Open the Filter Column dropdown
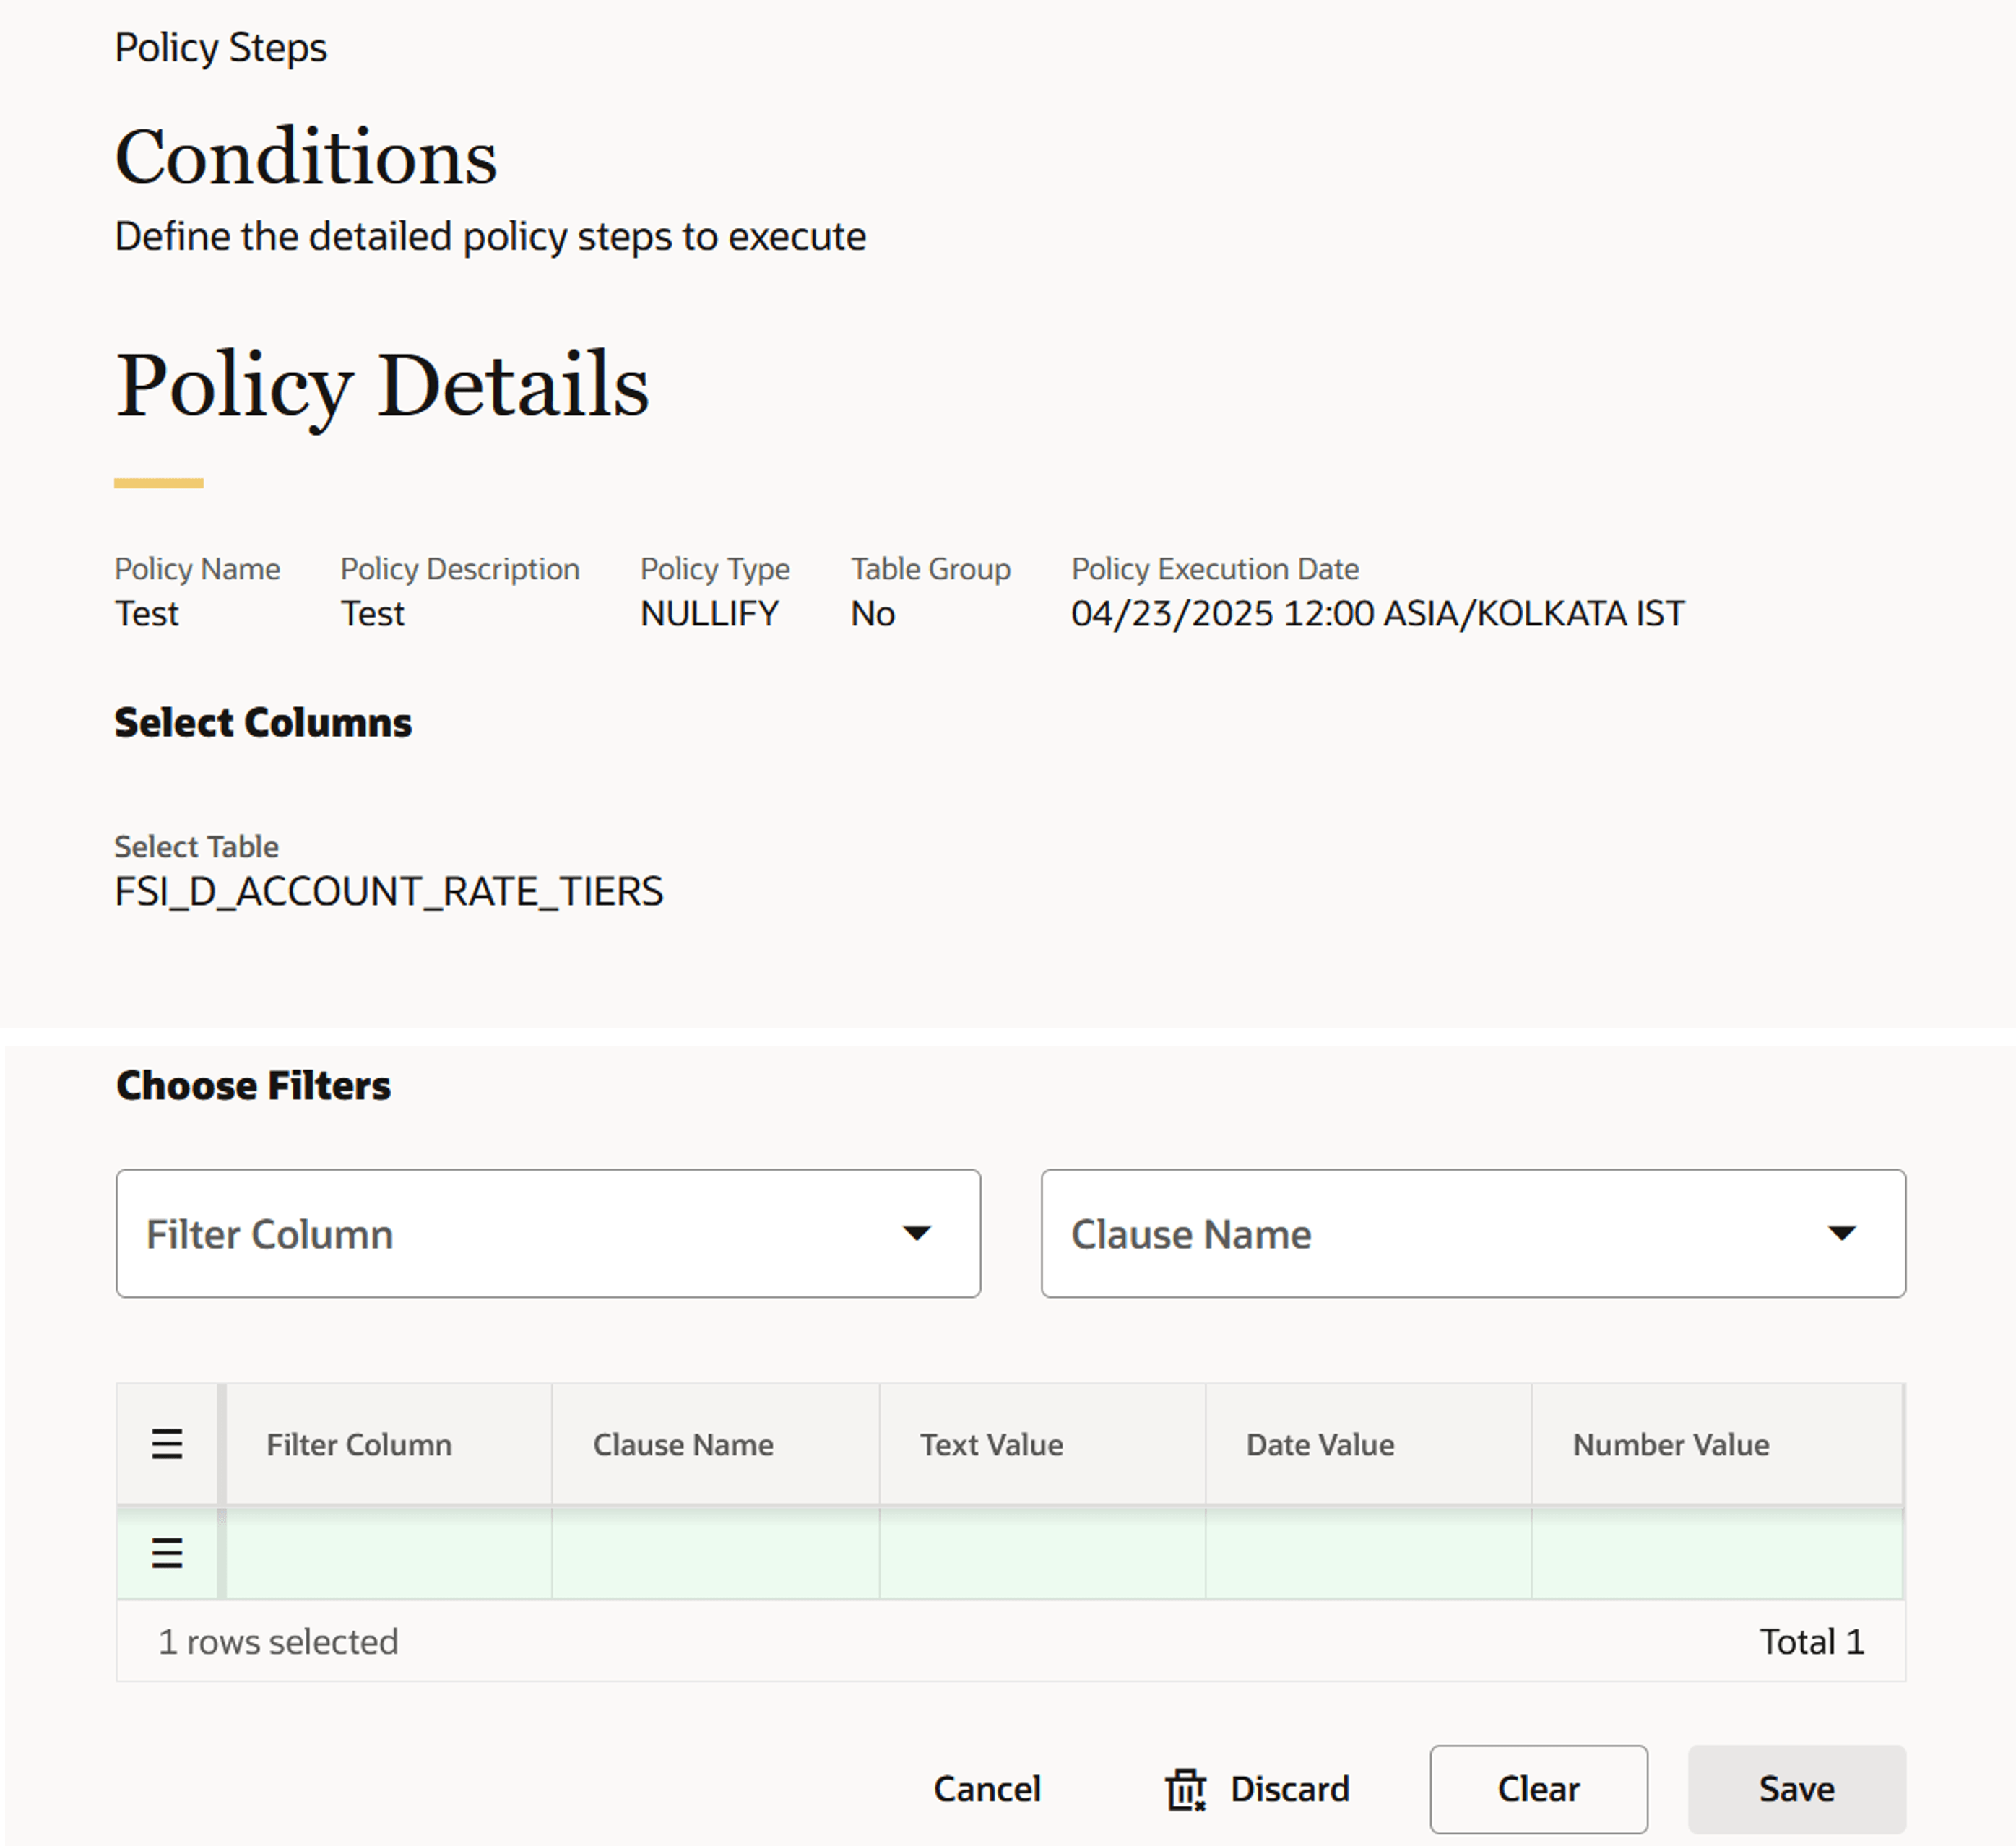2016x1846 pixels. click(x=548, y=1233)
